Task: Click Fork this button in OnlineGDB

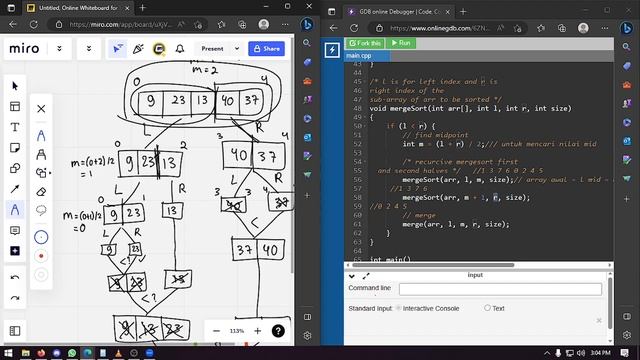Action: (365, 43)
